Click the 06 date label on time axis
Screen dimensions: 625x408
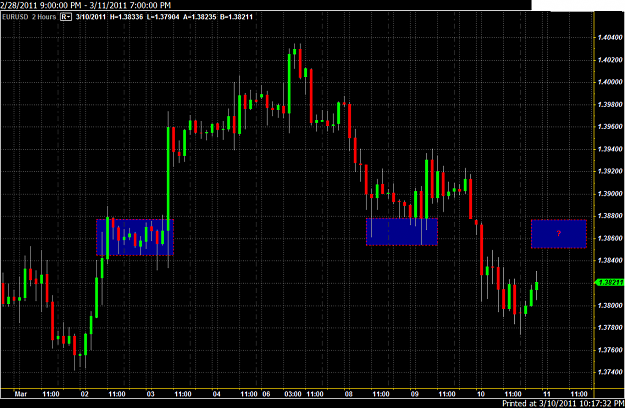click(266, 394)
